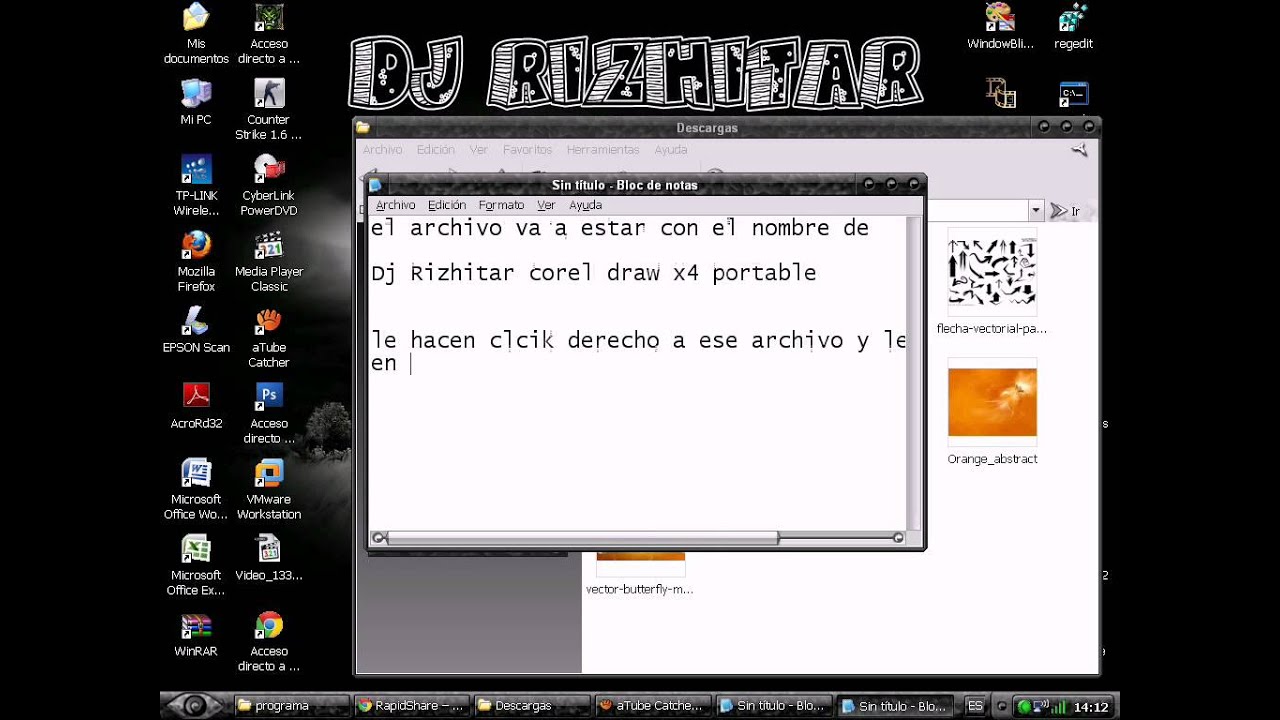Click Notepad title bar icon

coord(375,185)
